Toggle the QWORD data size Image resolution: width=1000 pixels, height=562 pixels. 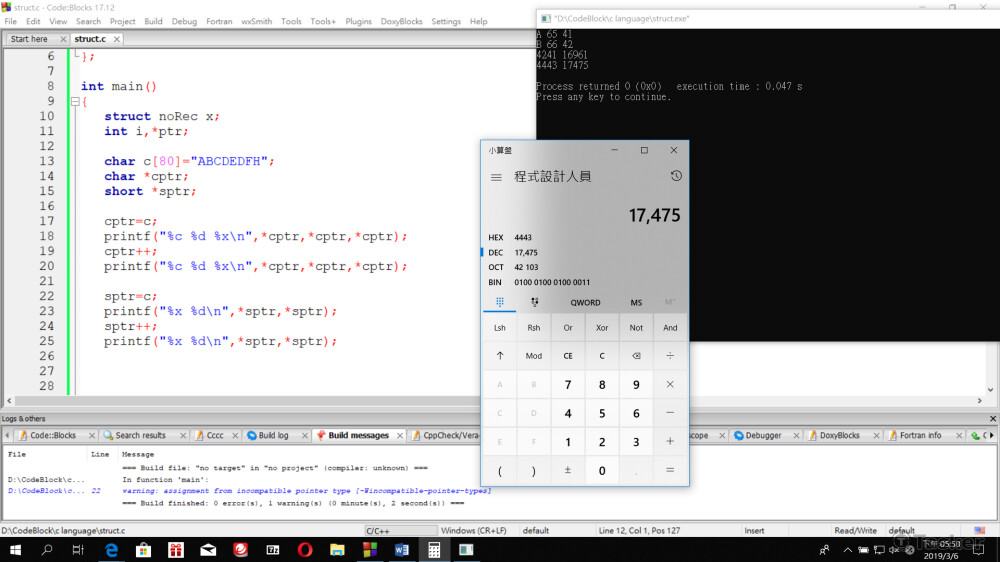pos(585,302)
